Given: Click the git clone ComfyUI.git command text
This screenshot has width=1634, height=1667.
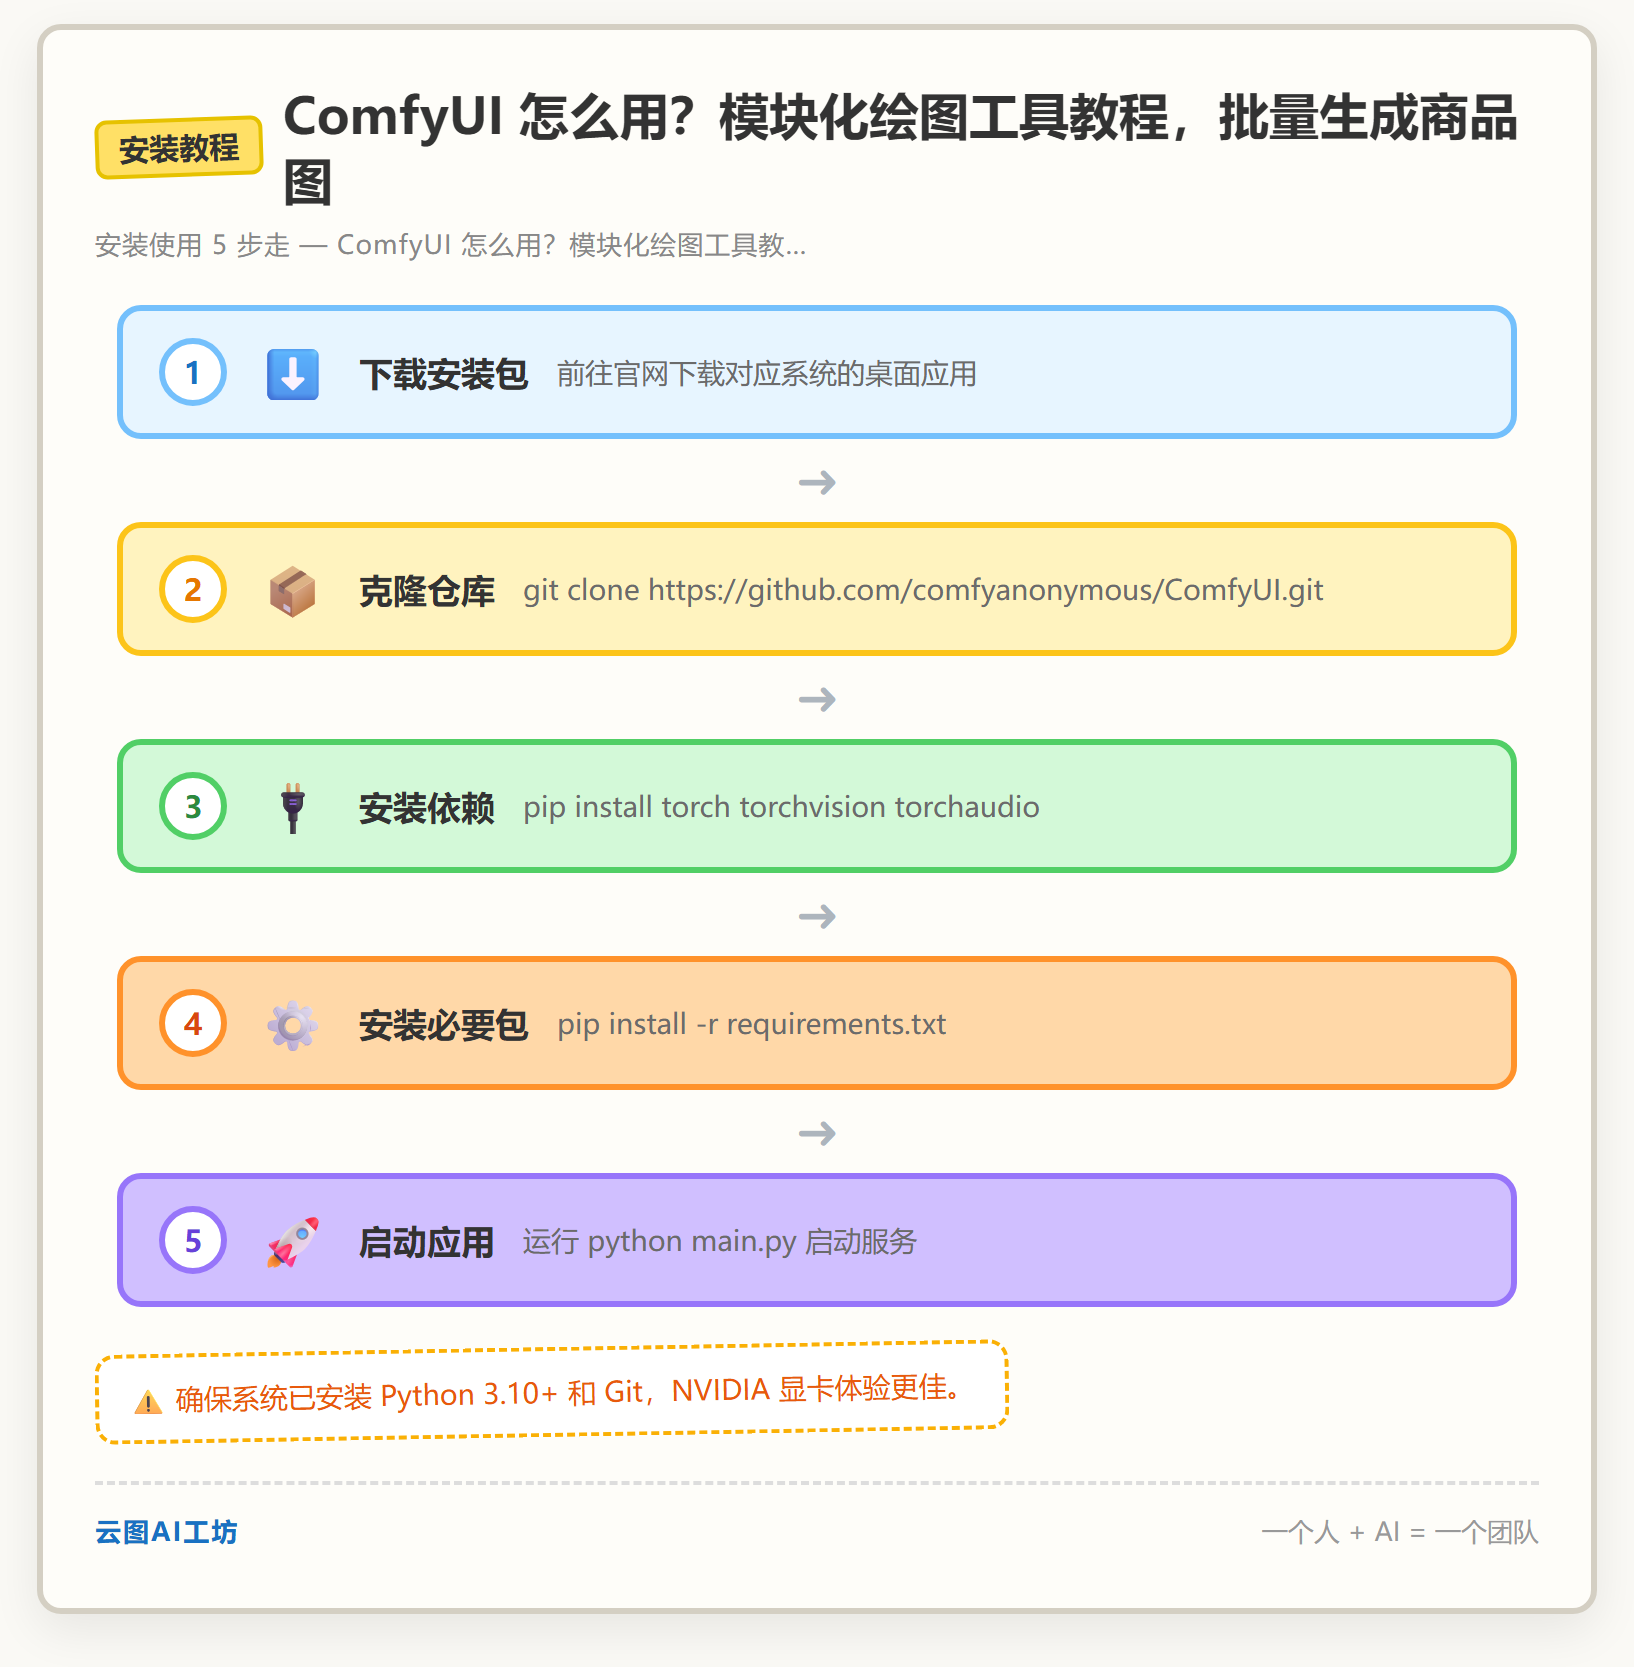Looking at the screenshot, I should [923, 590].
